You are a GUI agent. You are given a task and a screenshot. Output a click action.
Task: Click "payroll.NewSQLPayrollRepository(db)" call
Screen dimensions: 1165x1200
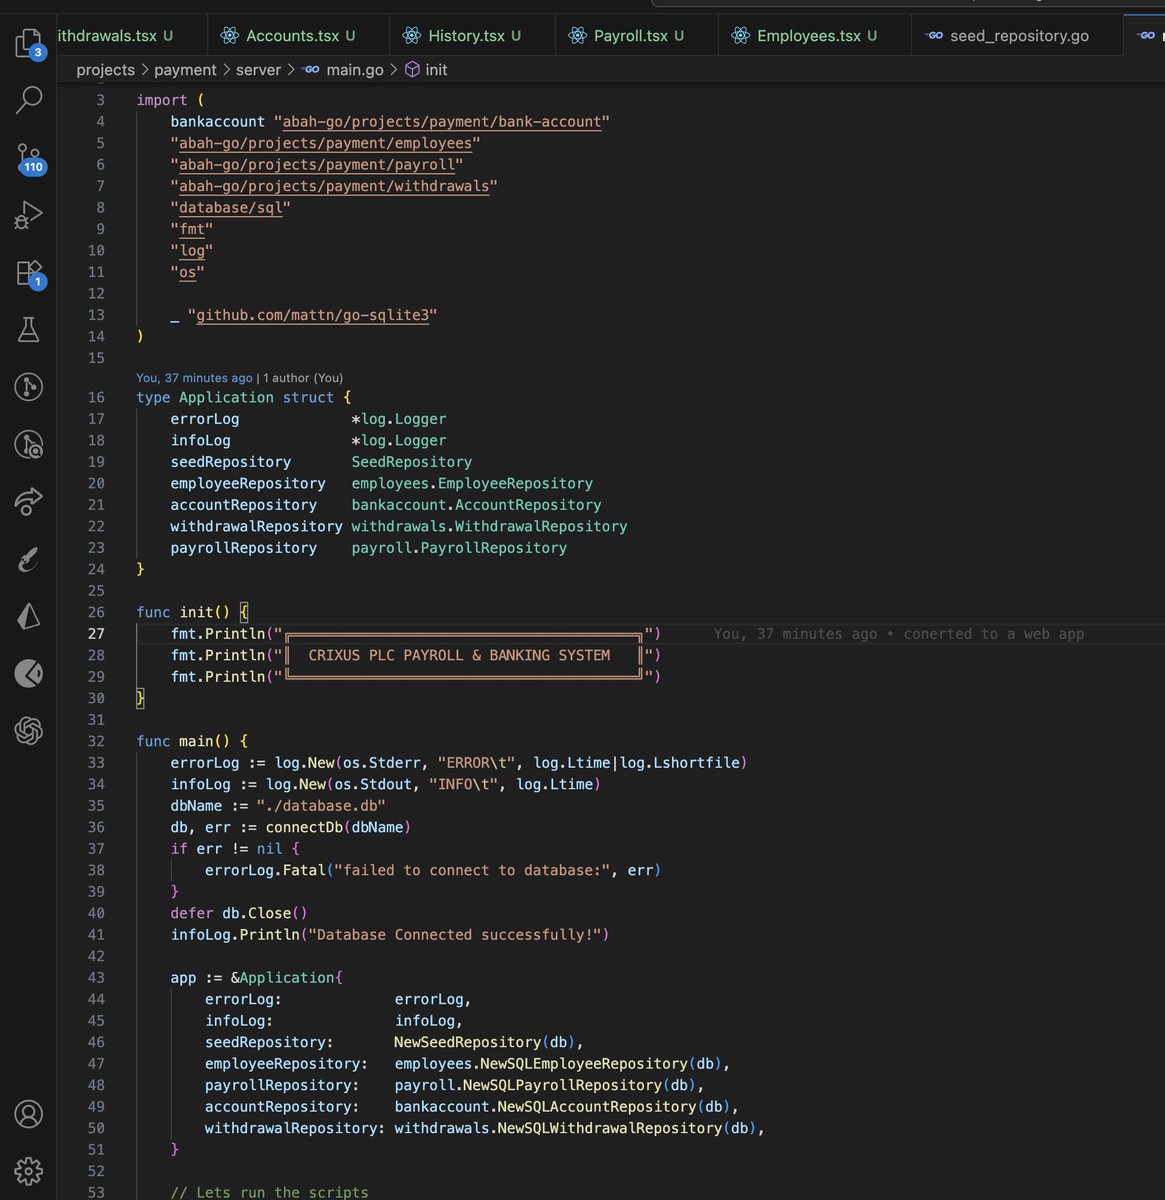pyautogui.click(x=545, y=1085)
